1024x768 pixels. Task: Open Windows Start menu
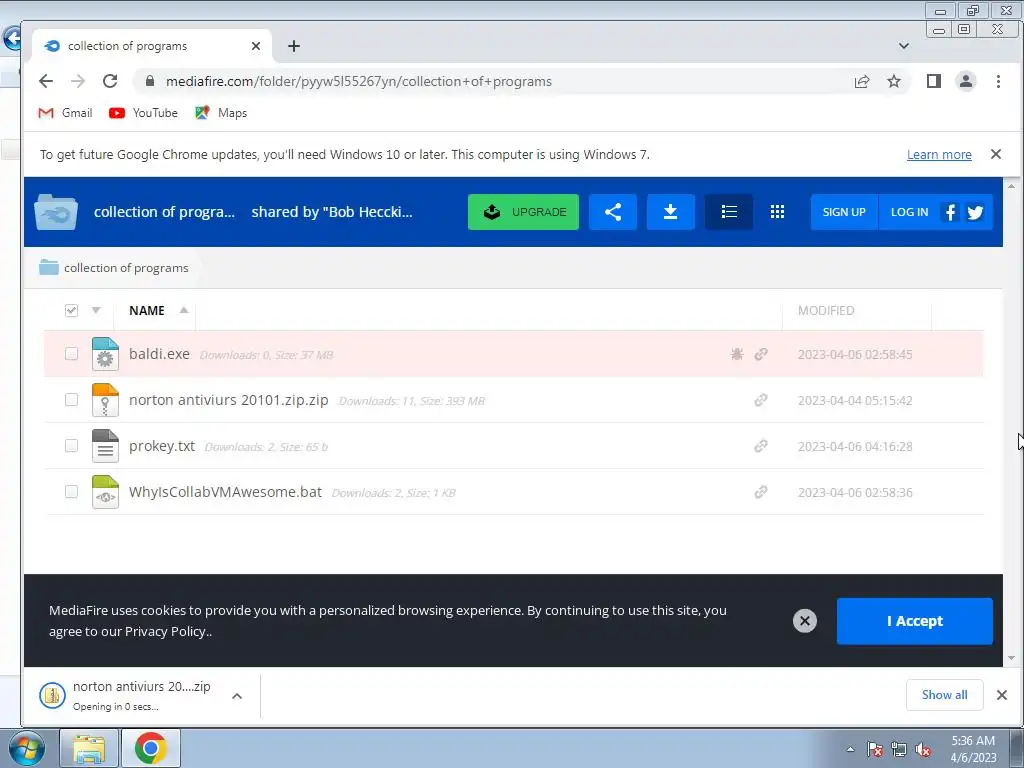click(27, 748)
